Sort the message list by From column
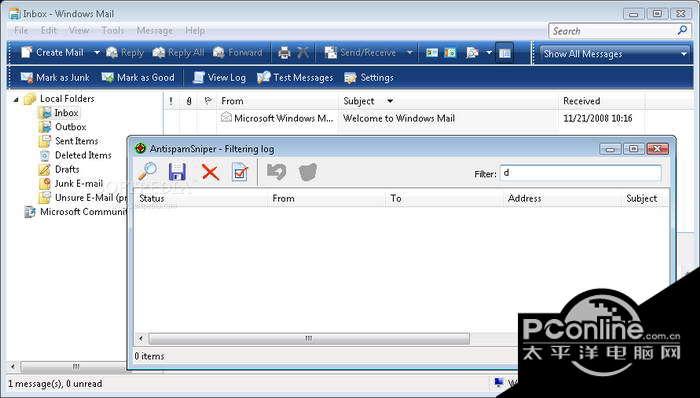Screen dimensions: 700x398 277,101
